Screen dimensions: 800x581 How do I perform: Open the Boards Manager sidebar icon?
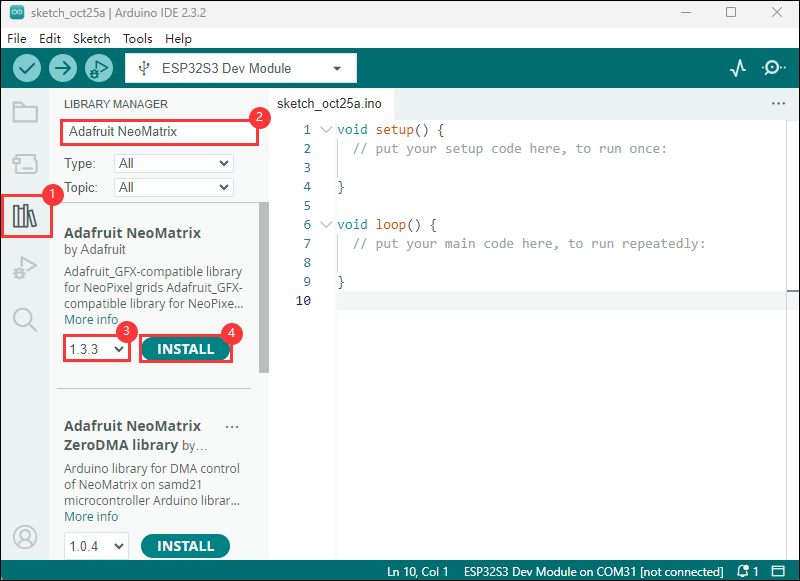pos(25,164)
